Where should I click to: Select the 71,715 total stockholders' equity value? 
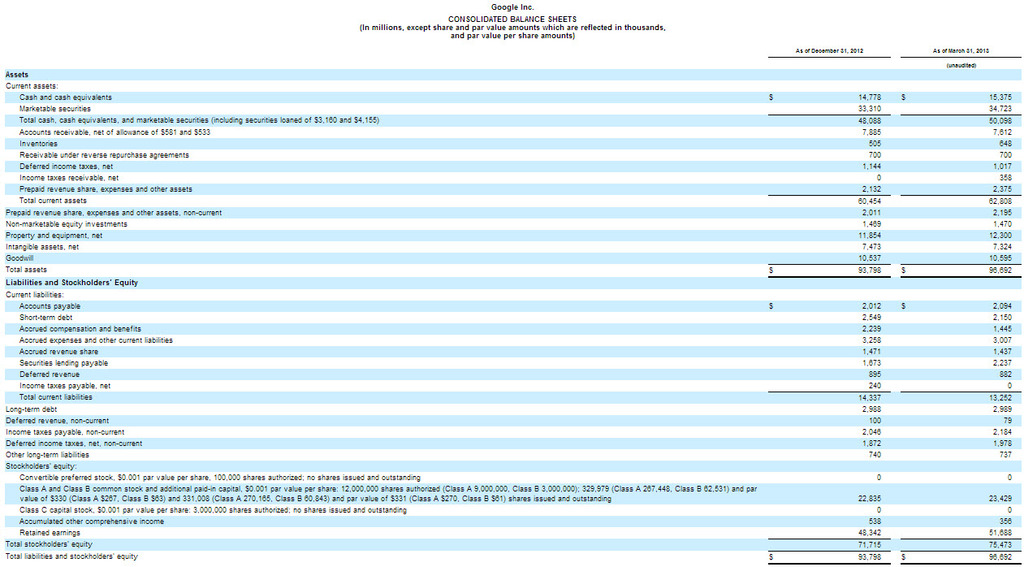point(870,544)
